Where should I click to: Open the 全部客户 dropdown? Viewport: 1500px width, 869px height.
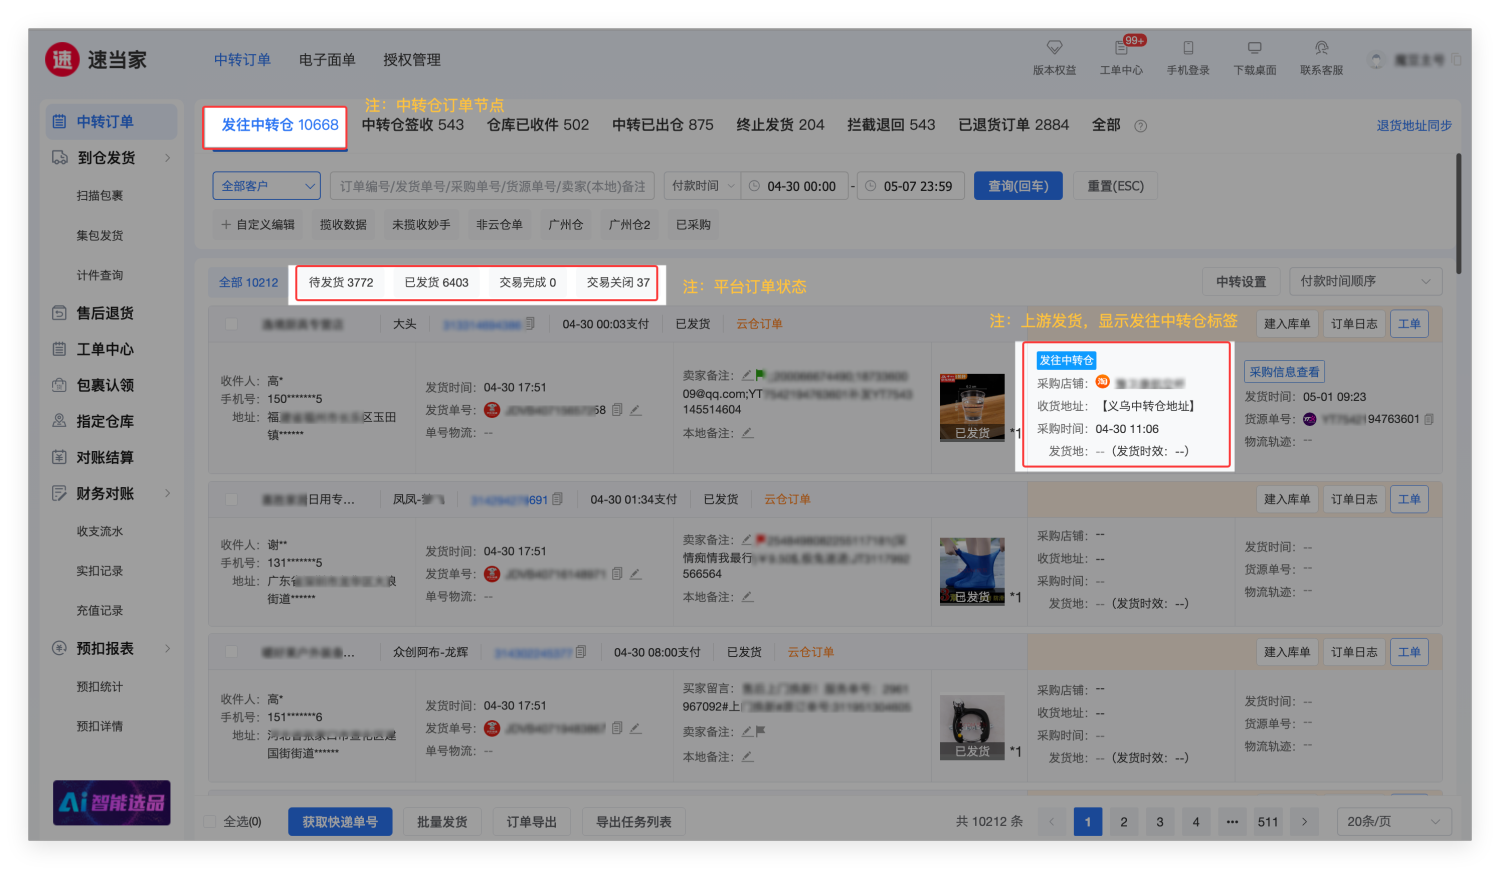coord(266,186)
